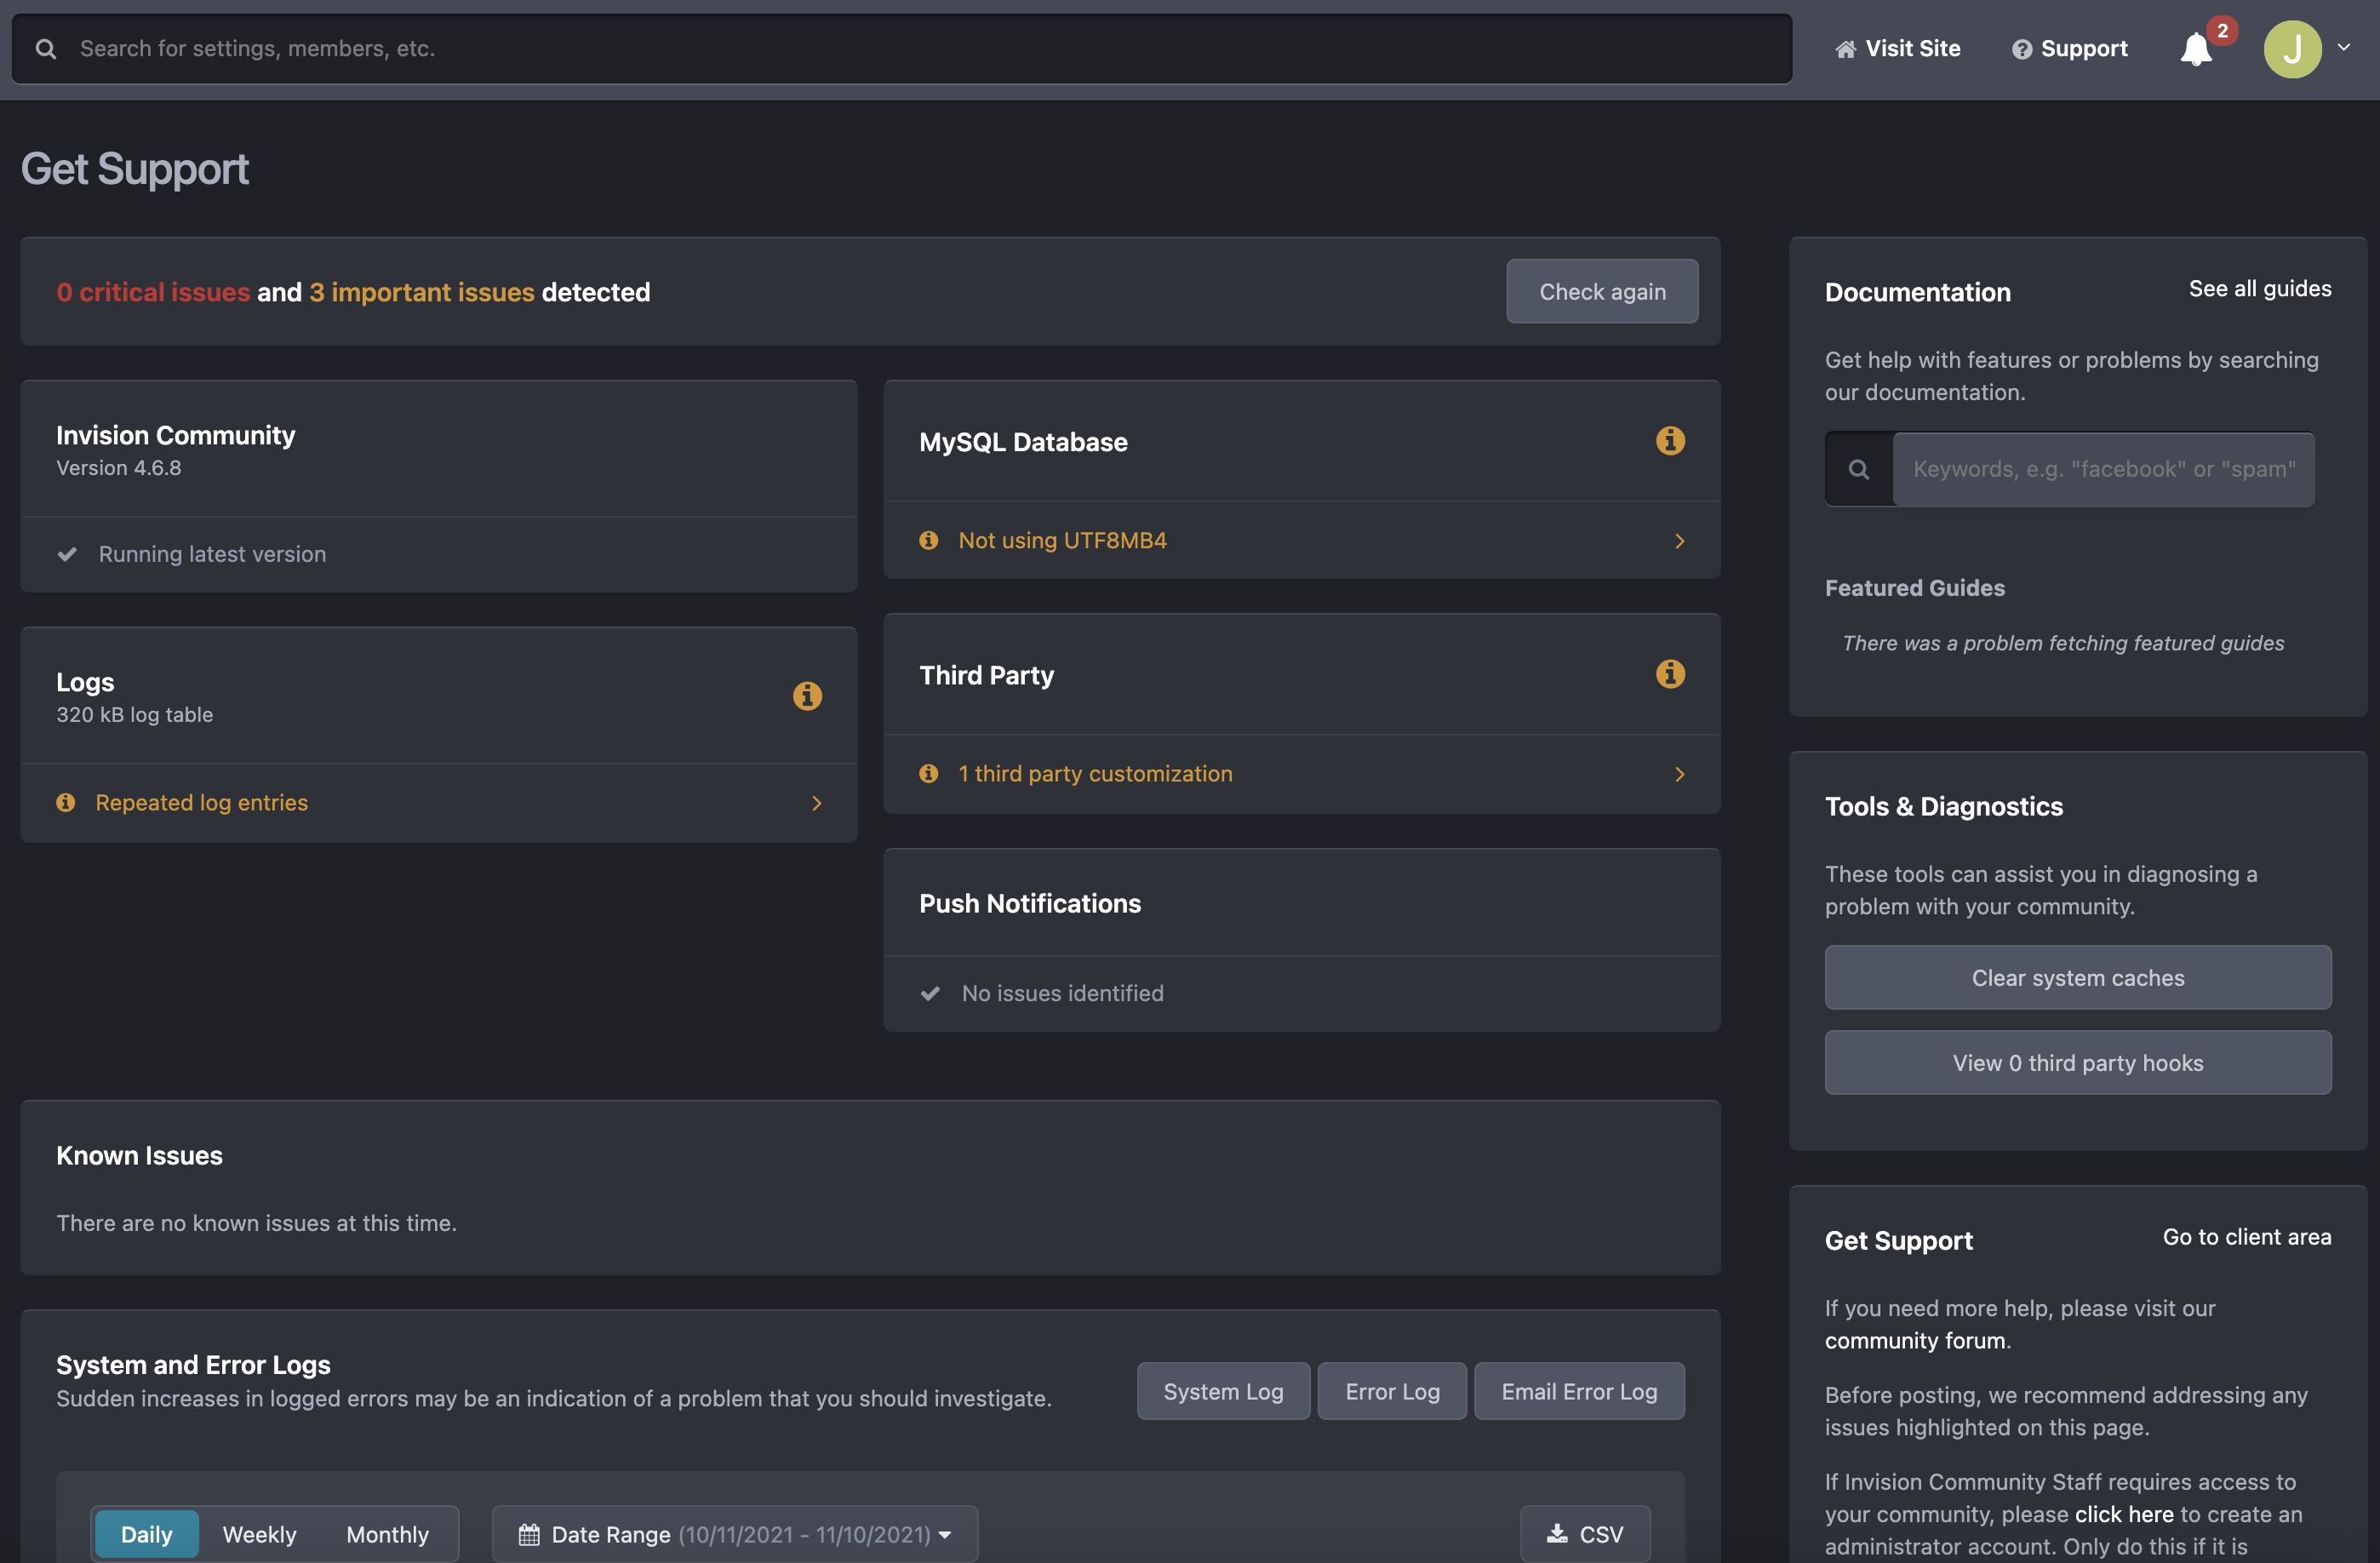This screenshot has height=1563, width=2380.
Task: Expand the Date Range dropdown
Action: (x=946, y=1536)
